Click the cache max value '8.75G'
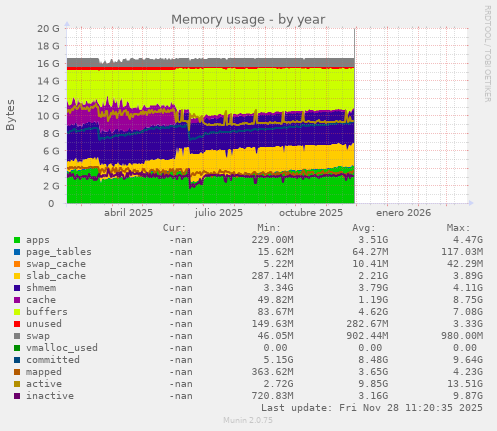497x431 pixels. tap(468, 300)
